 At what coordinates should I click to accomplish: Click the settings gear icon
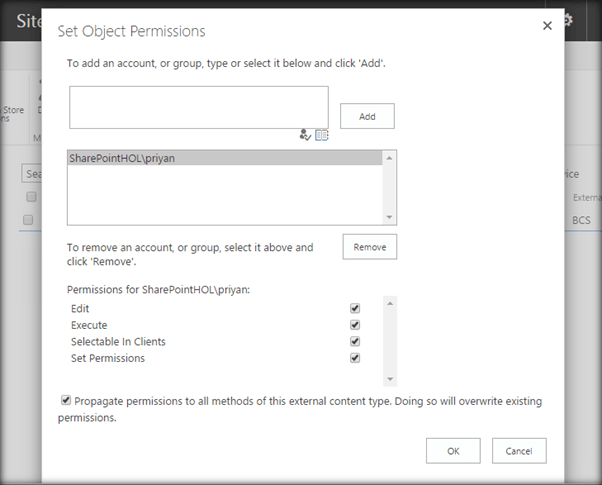coord(594,20)
